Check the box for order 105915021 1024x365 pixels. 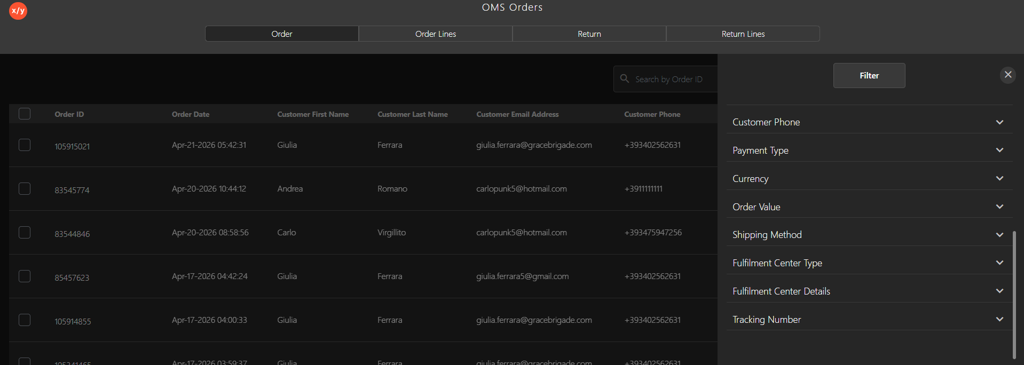coord(25,145)
